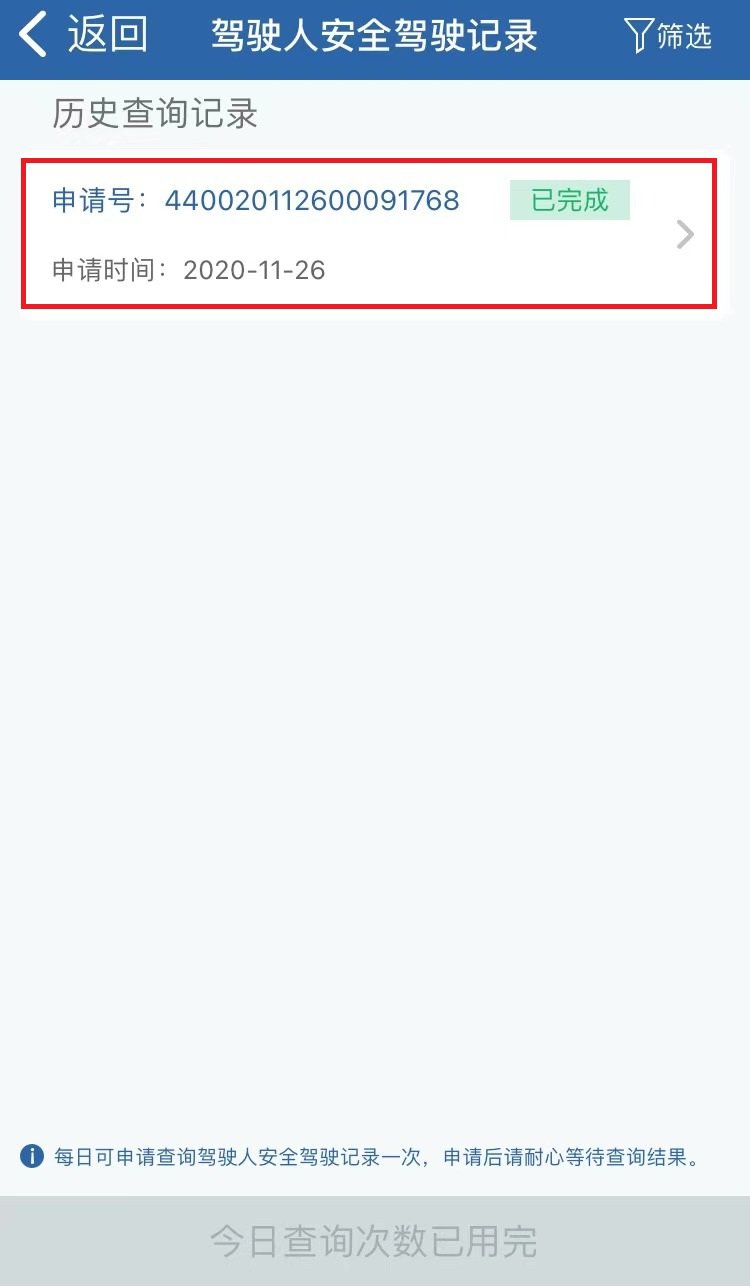This screenshot has width=750, height=1286.
Task: Open record via gray right chevron
Action: (685, 235)
